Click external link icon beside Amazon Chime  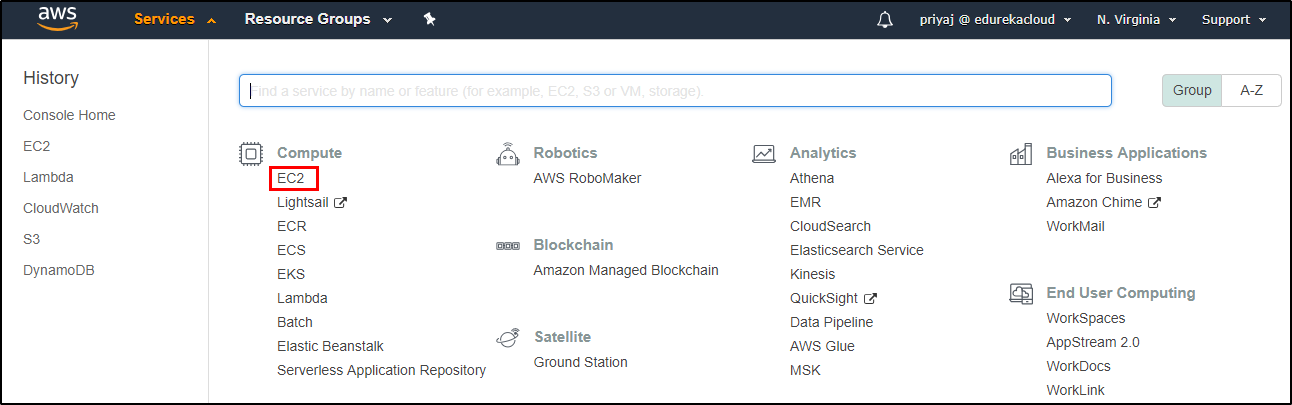click(1154, 202)
